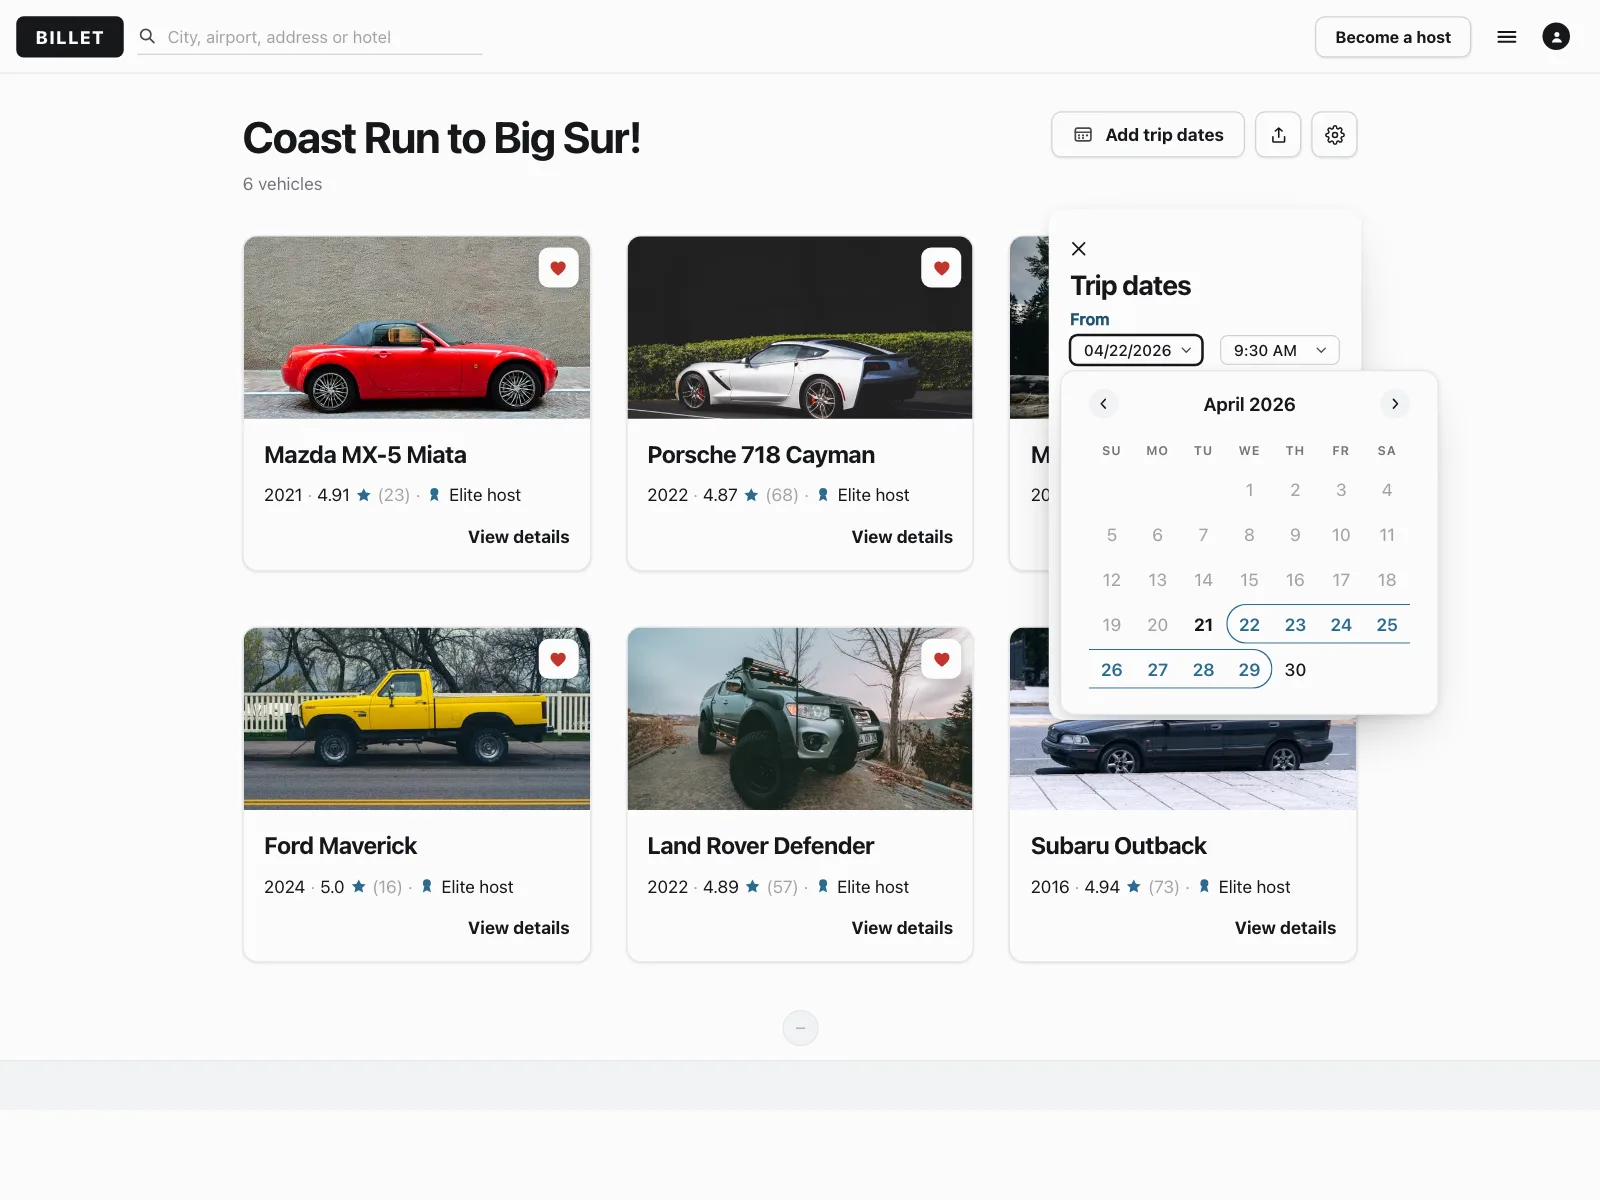This screenshot has height=1200, width=1600.
Task: Go to previous month in calendar
Action: (1103, 404)
